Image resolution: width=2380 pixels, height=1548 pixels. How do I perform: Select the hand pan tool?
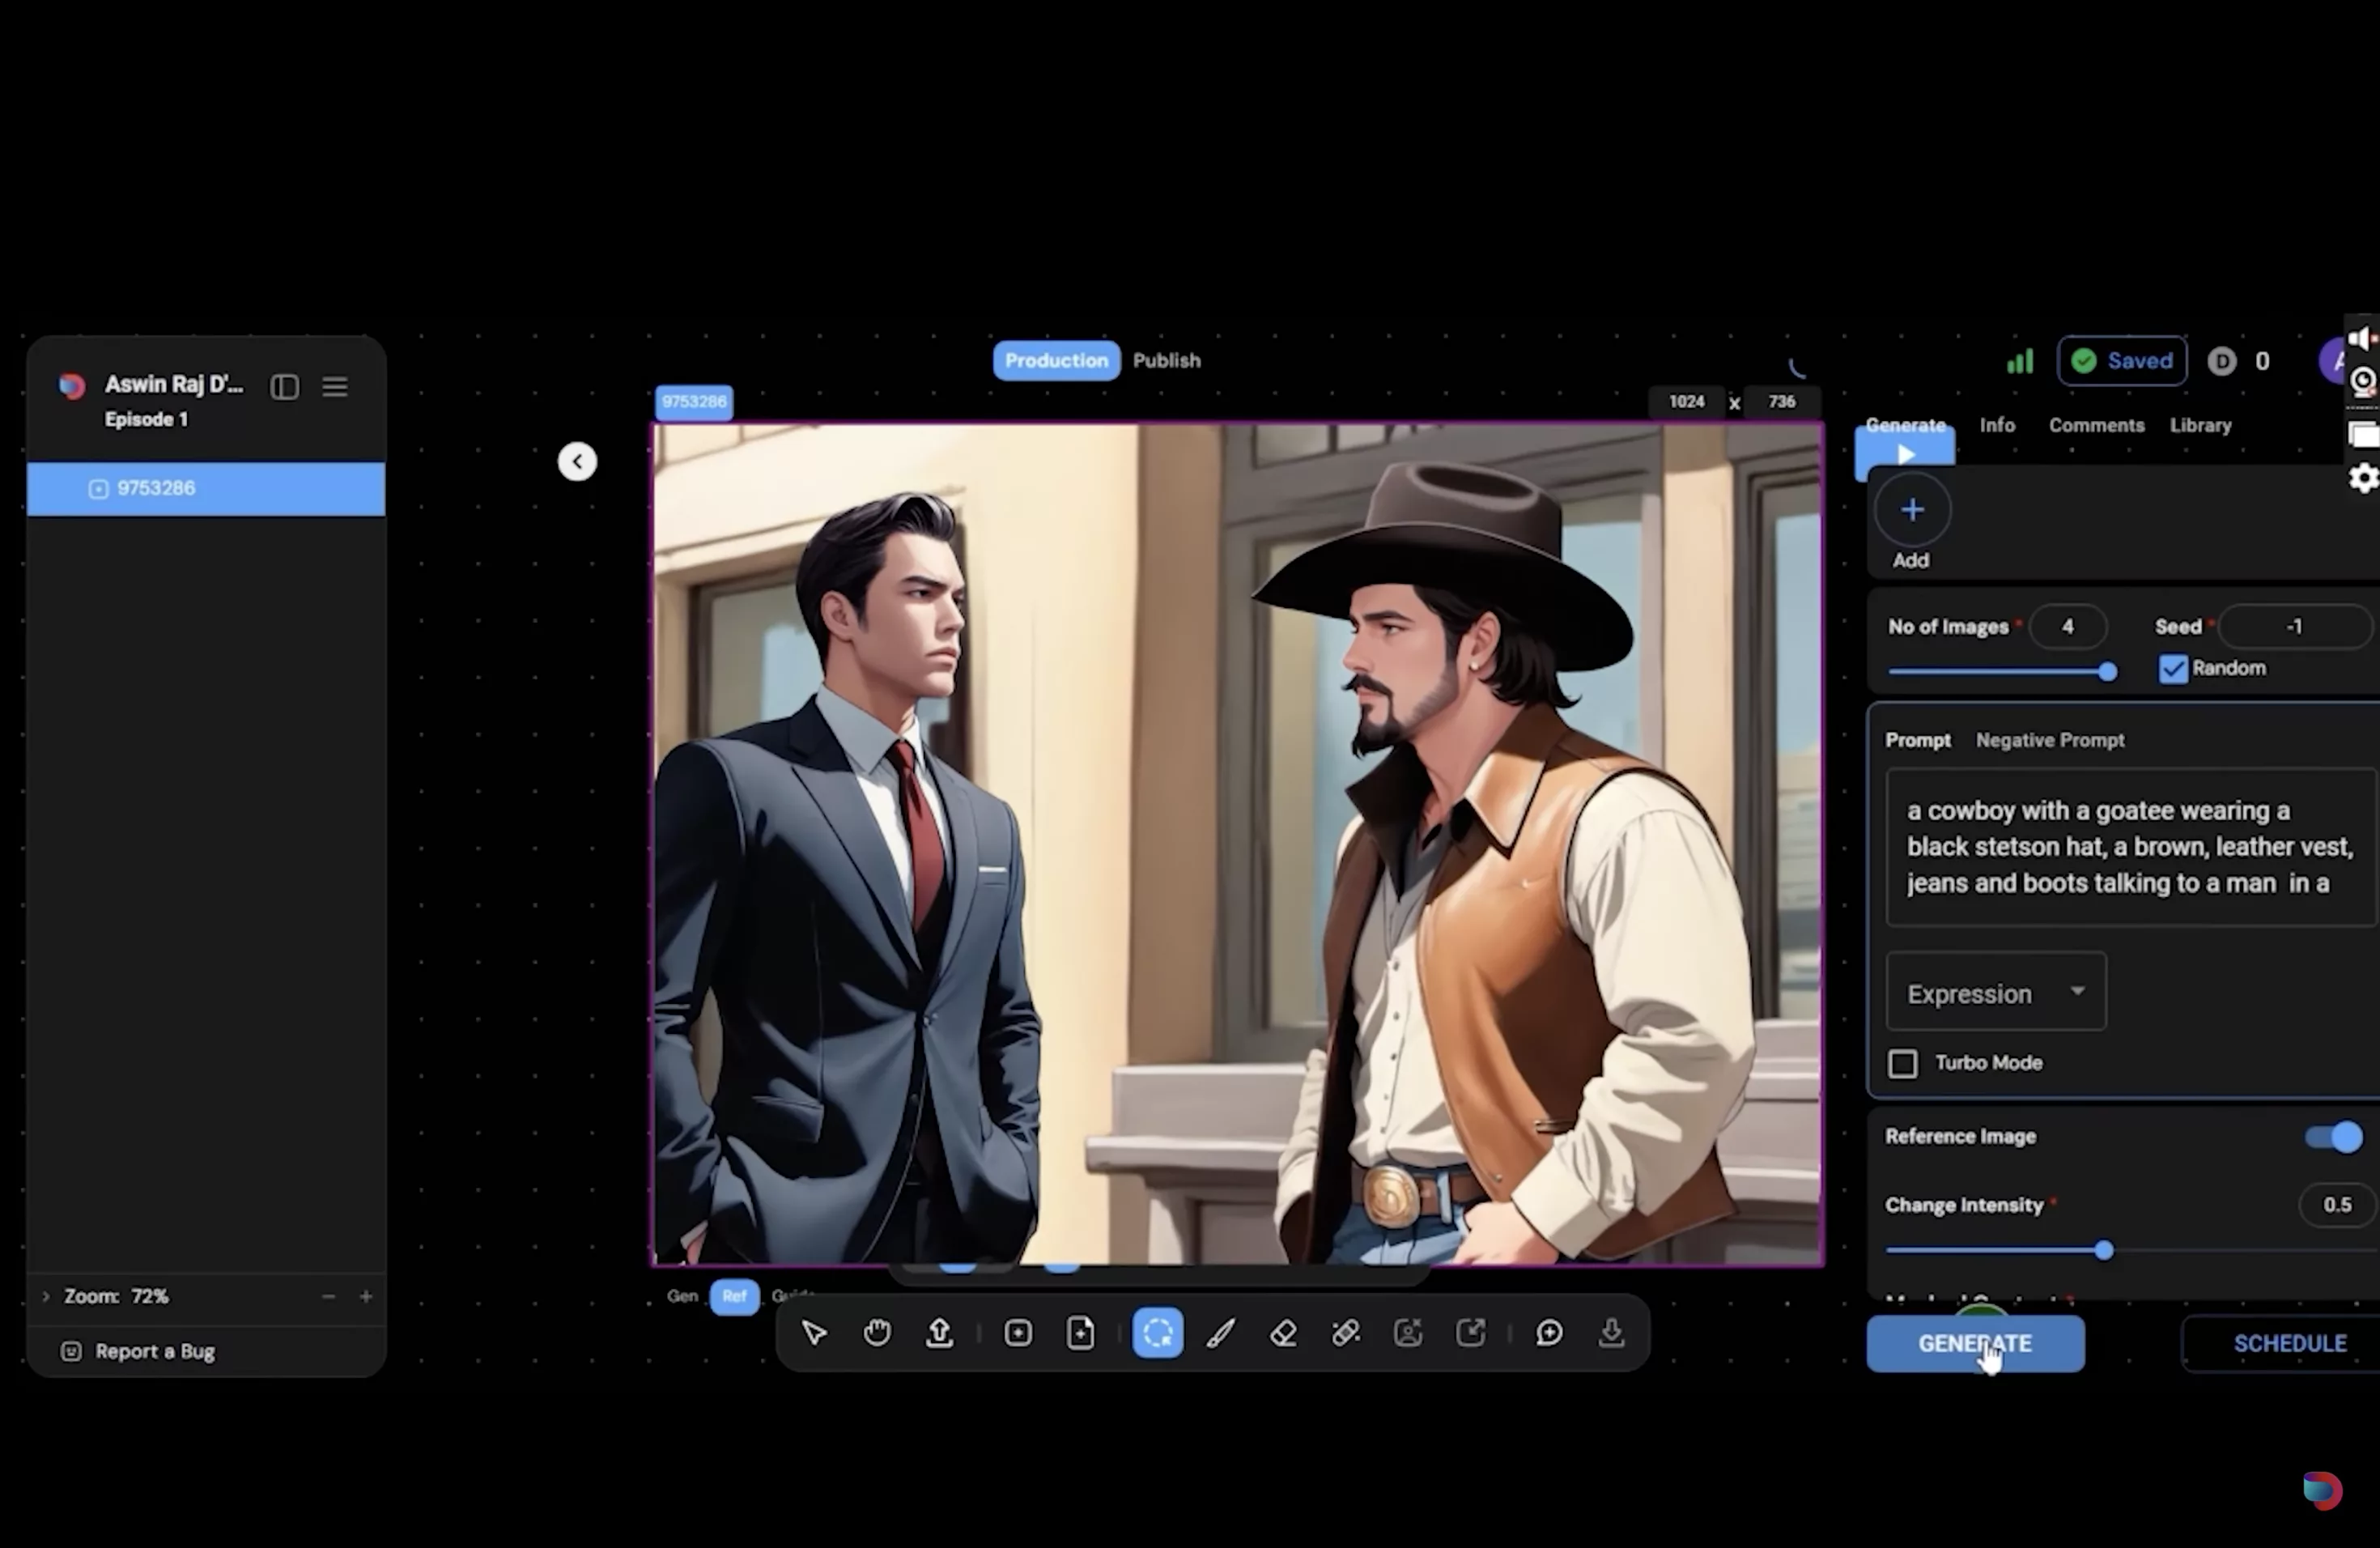point(877,1333)
